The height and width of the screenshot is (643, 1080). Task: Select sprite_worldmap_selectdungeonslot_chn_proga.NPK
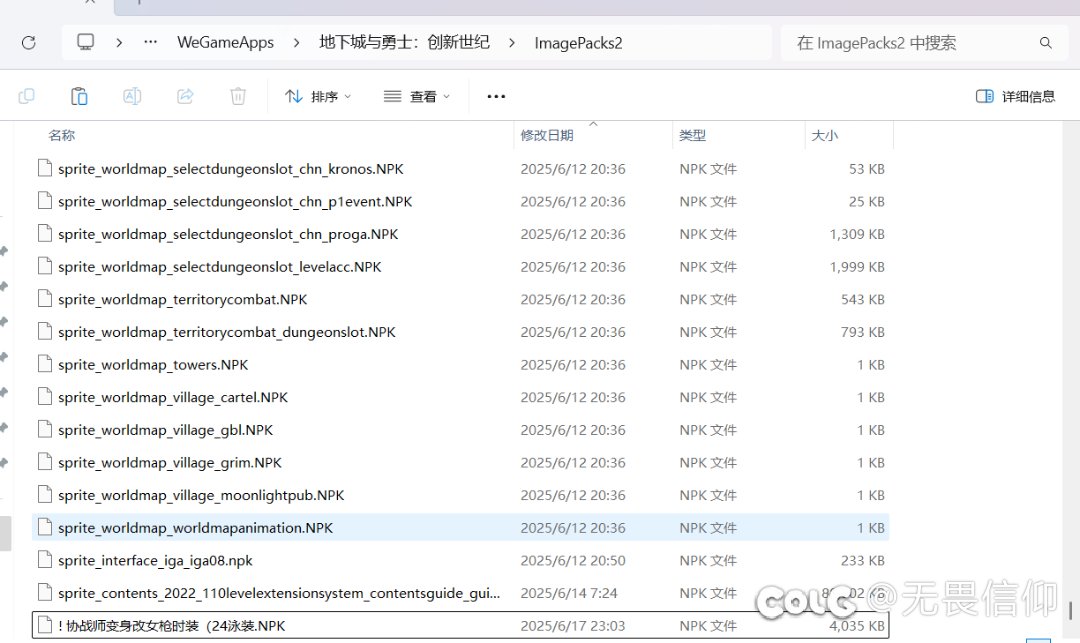228,234
